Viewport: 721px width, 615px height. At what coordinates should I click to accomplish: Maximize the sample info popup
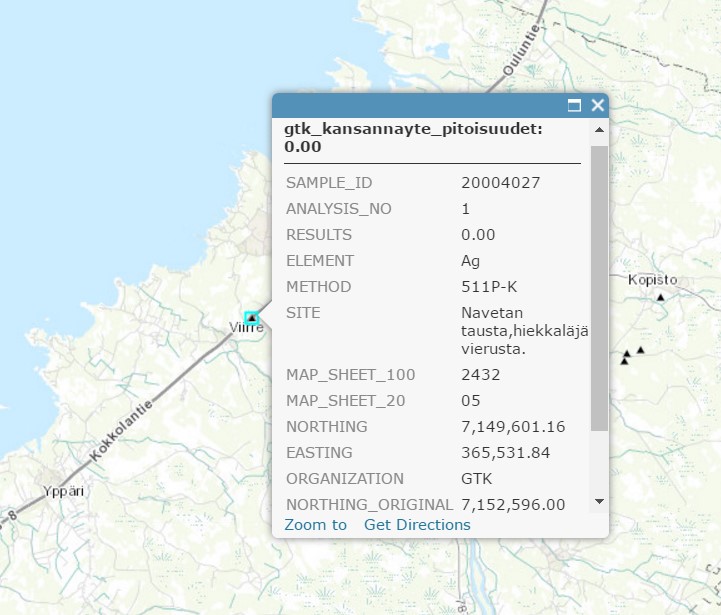[575, 105]
